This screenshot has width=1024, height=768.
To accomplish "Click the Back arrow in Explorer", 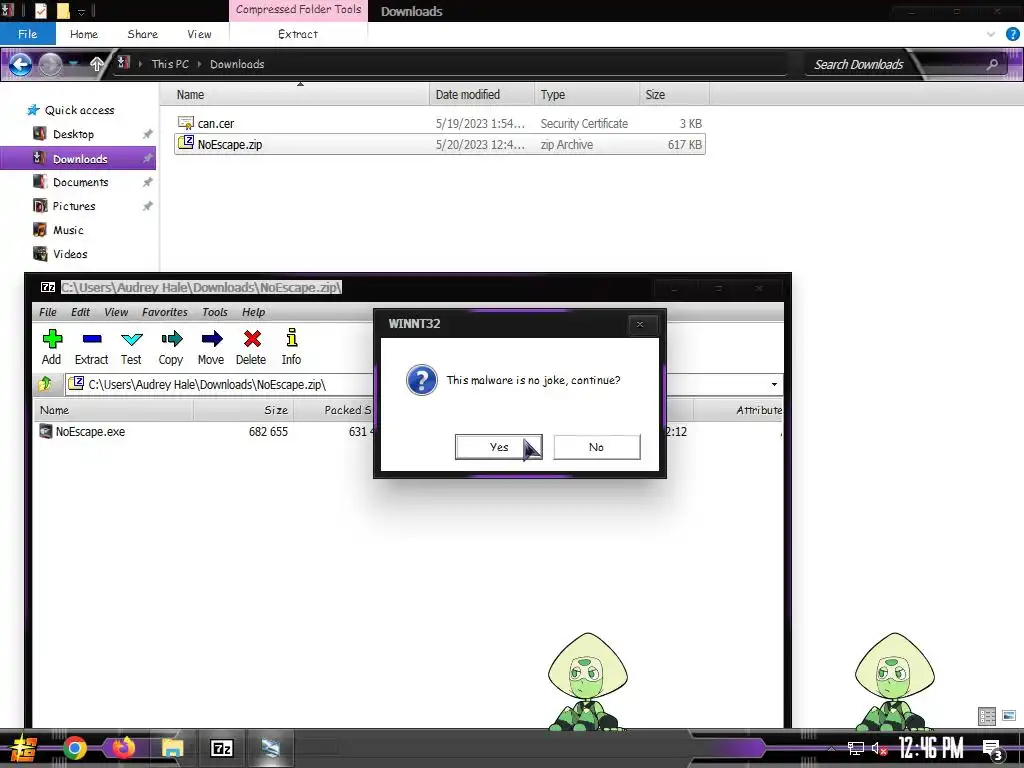I will point(20,64).
